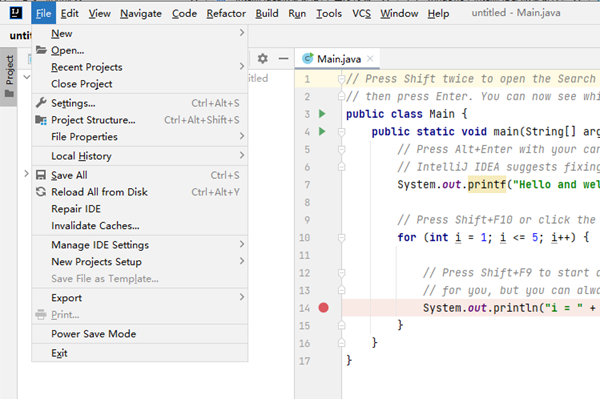Collapse the for loop fold at line 10
Screen dimensions: 600x399
tap(342, 238)
